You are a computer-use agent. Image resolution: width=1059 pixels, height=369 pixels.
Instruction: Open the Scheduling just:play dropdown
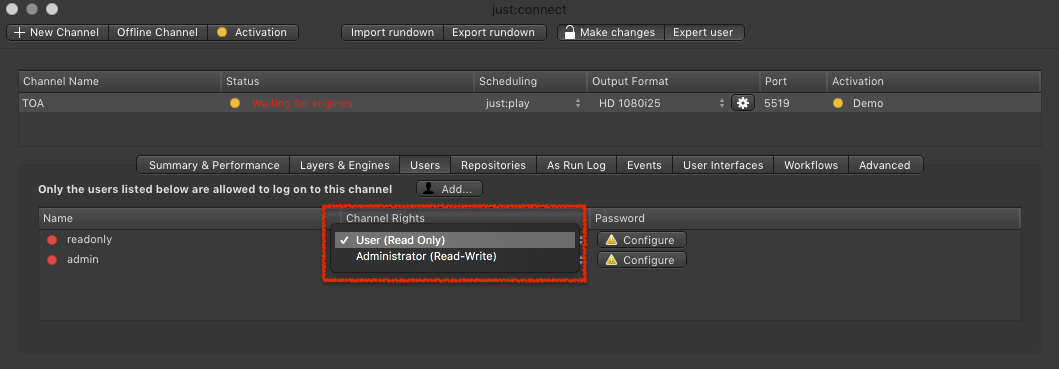(532, 103)
